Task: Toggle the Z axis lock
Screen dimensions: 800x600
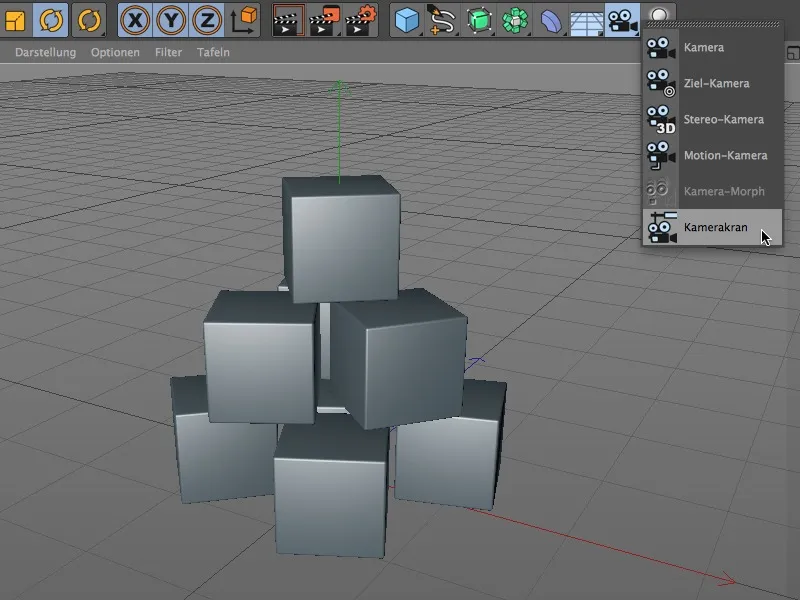Action: click(207, 20)
